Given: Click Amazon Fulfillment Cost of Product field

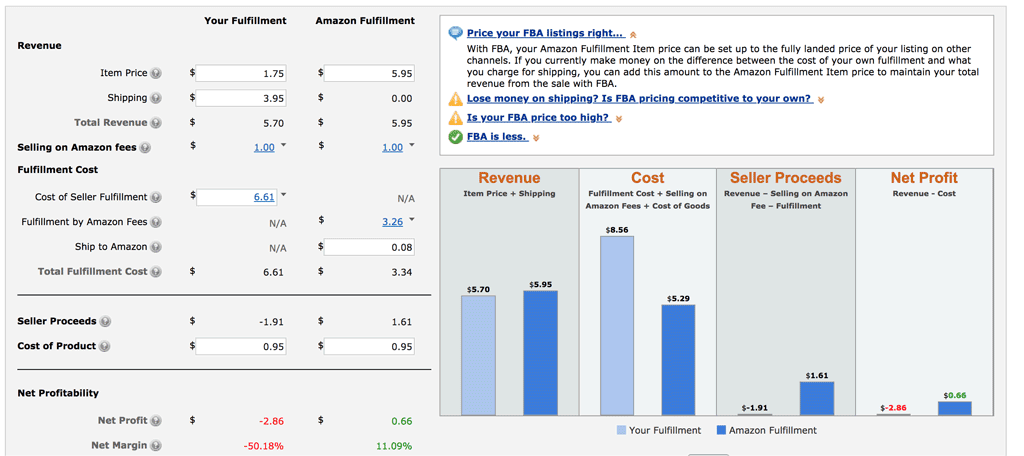Looking at the screenshot, I should [369, 347].
